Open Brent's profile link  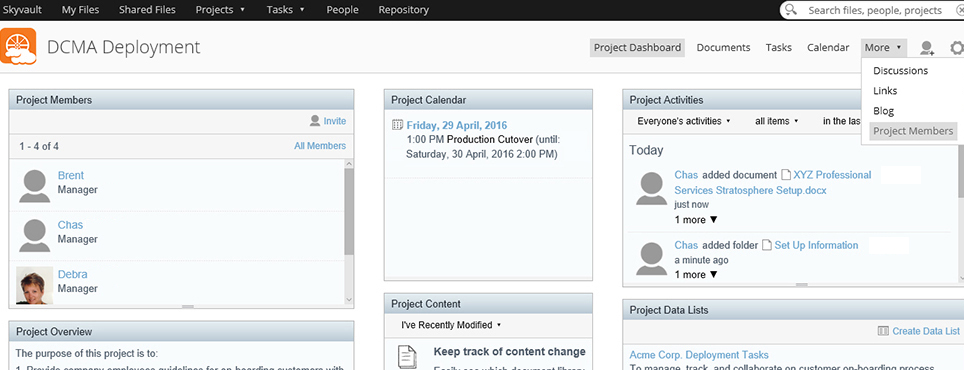pyautogui.click(x=71, y=176)
